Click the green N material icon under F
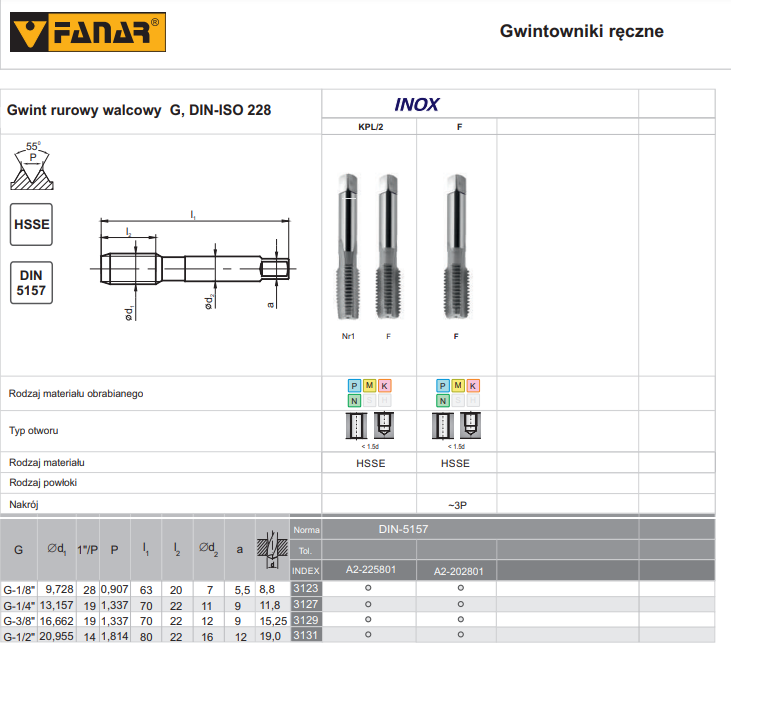759x706 pixels. click(443, 401)
